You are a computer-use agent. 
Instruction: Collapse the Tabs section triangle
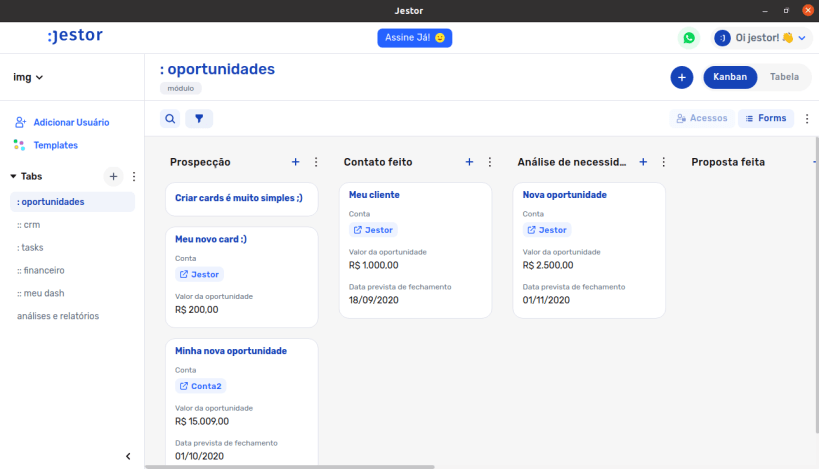[13, 177]
